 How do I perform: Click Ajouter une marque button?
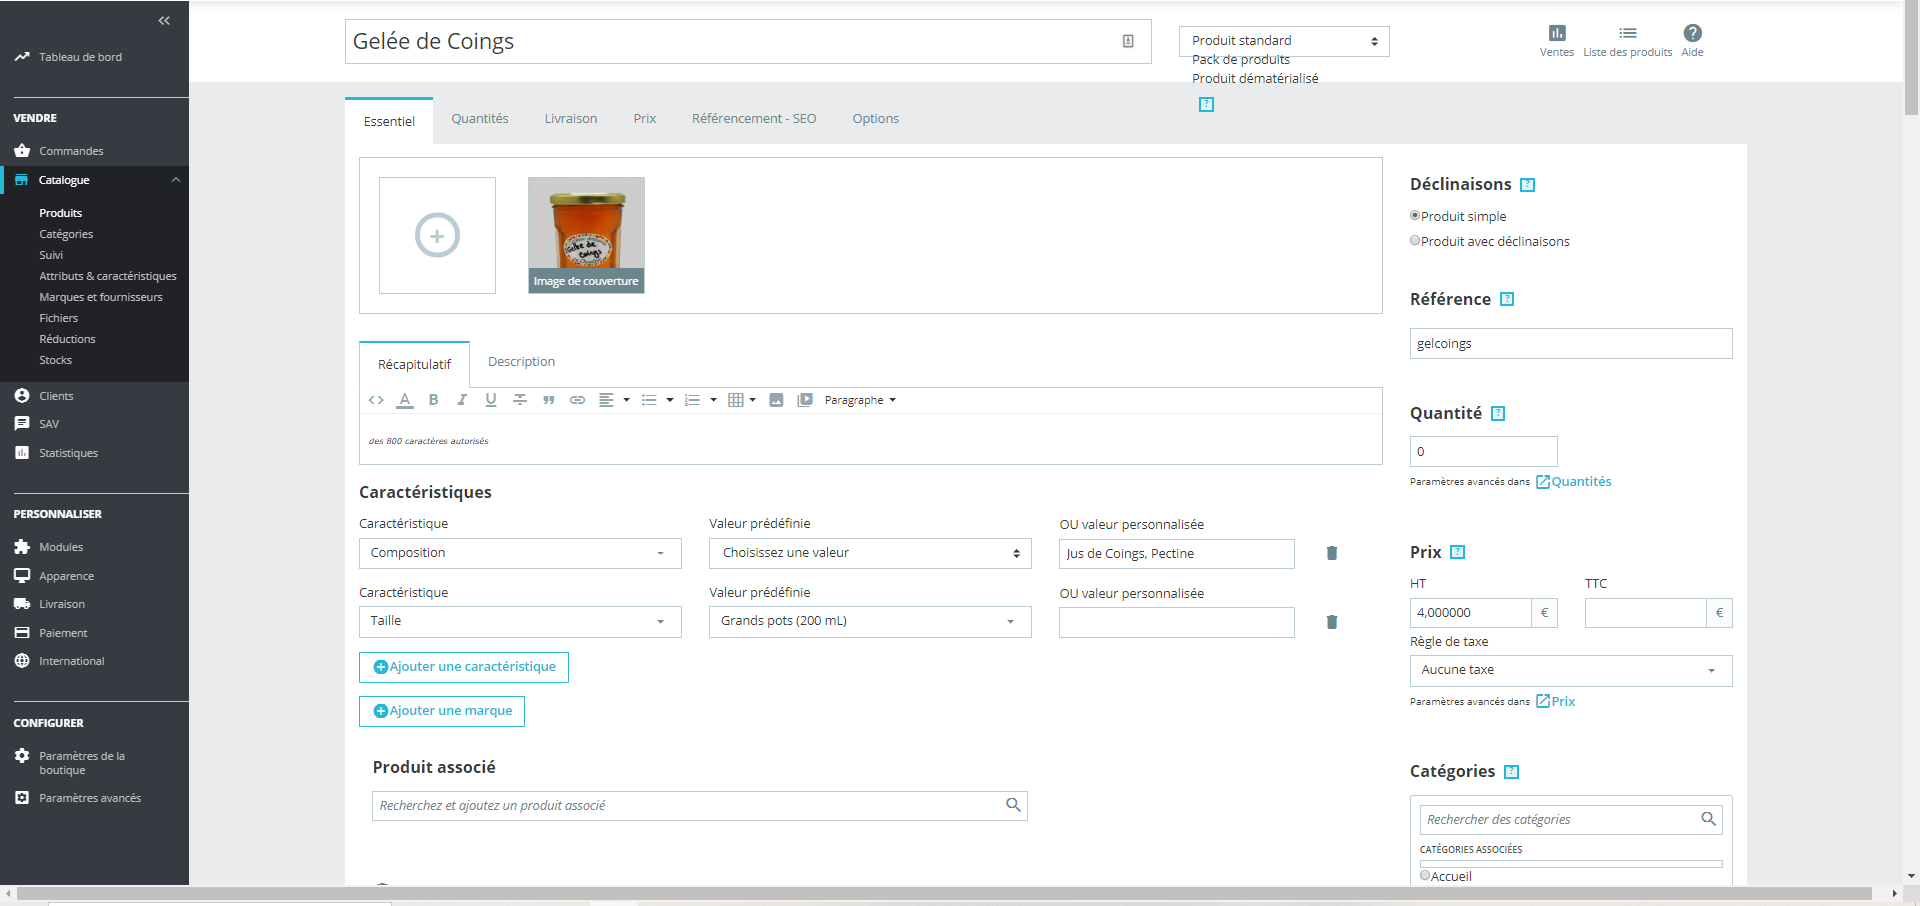[442, 711]
